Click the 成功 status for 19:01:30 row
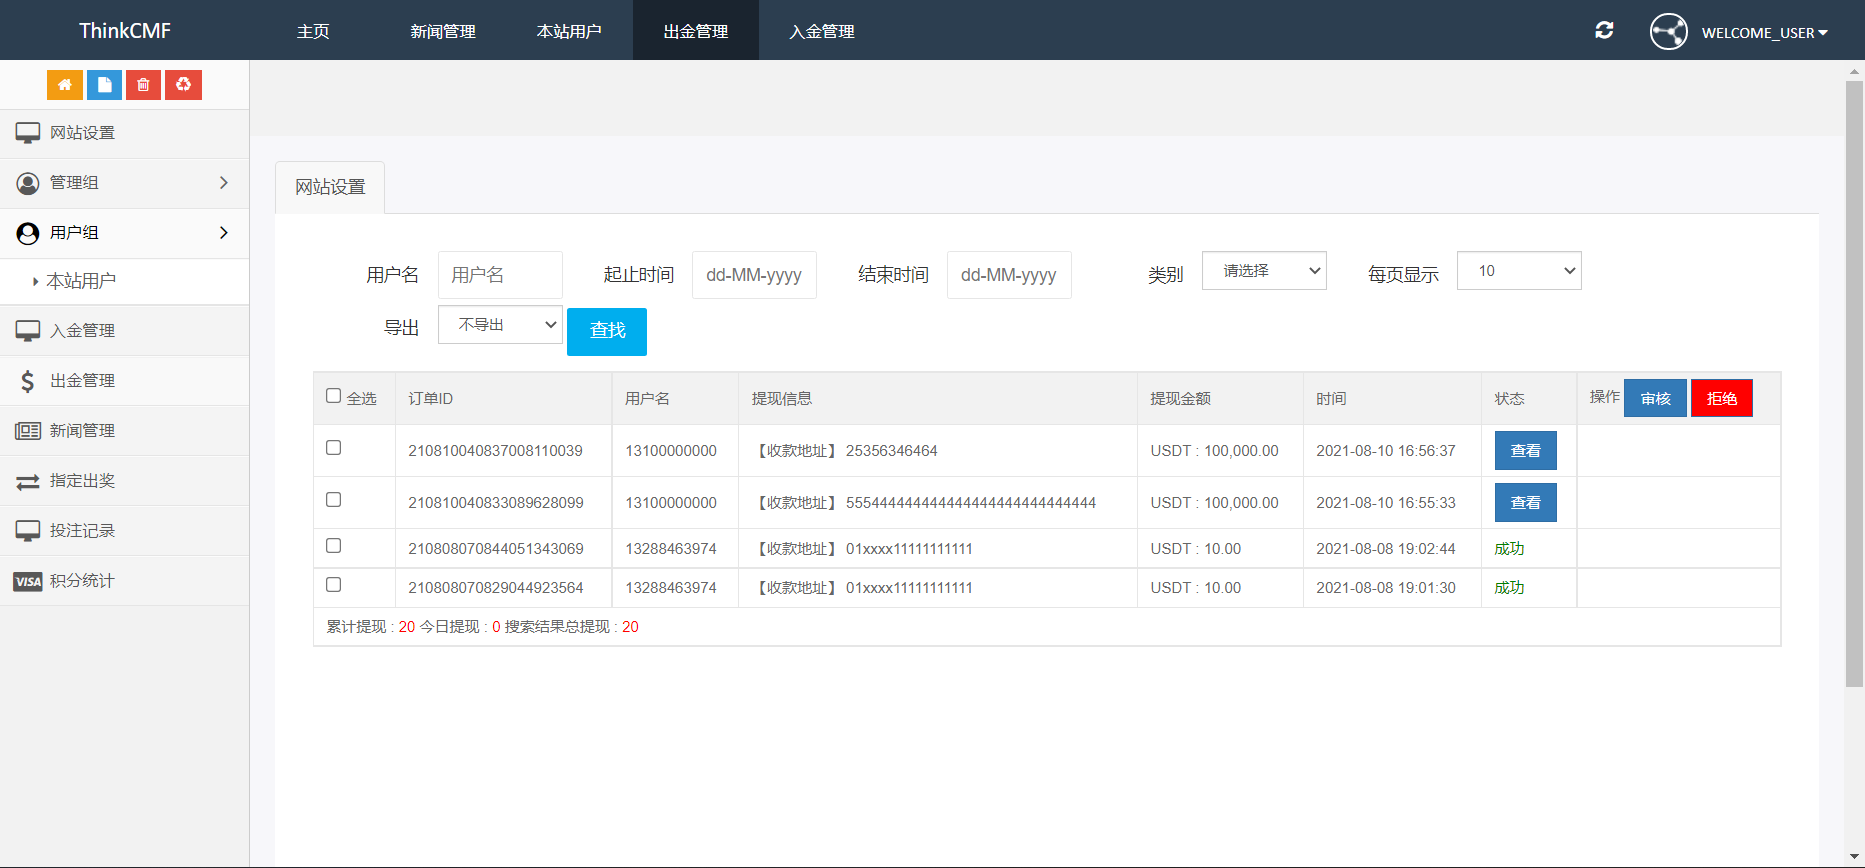This screenshot has width=1865, height=868. 1509,588
